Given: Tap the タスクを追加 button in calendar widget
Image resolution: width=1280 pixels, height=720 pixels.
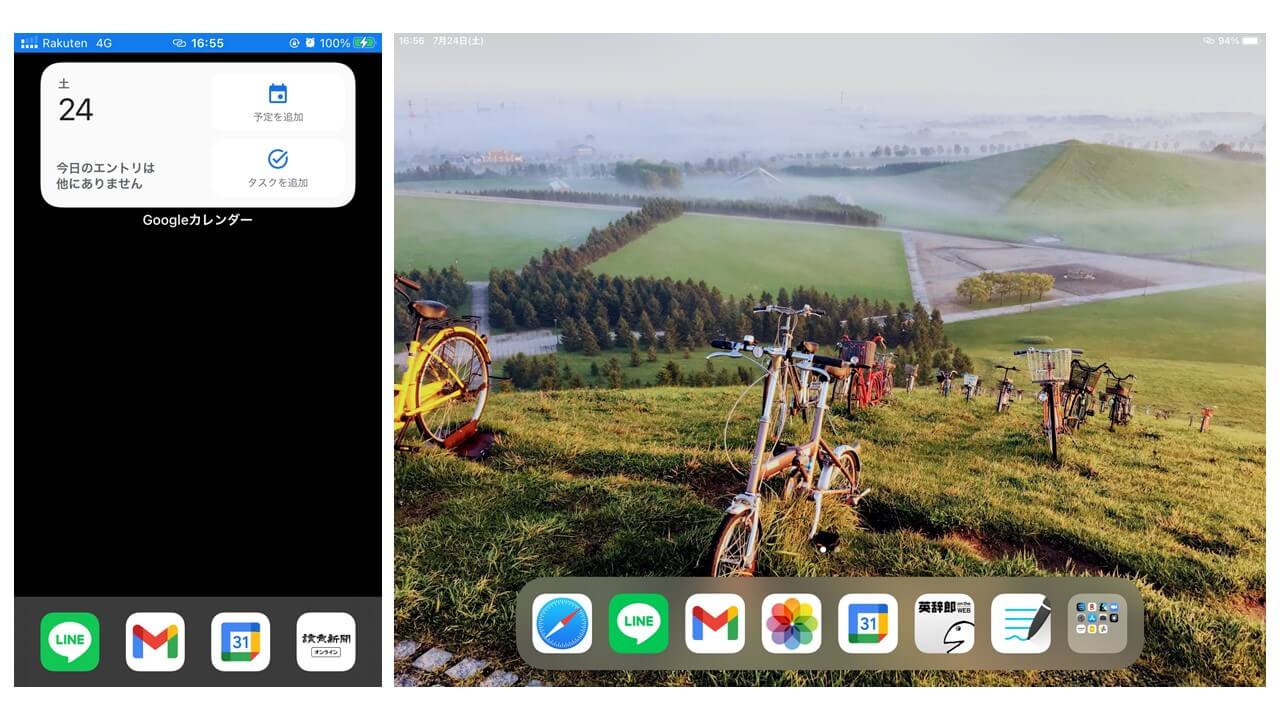Looking at the screenshot, I should point(278,168).
